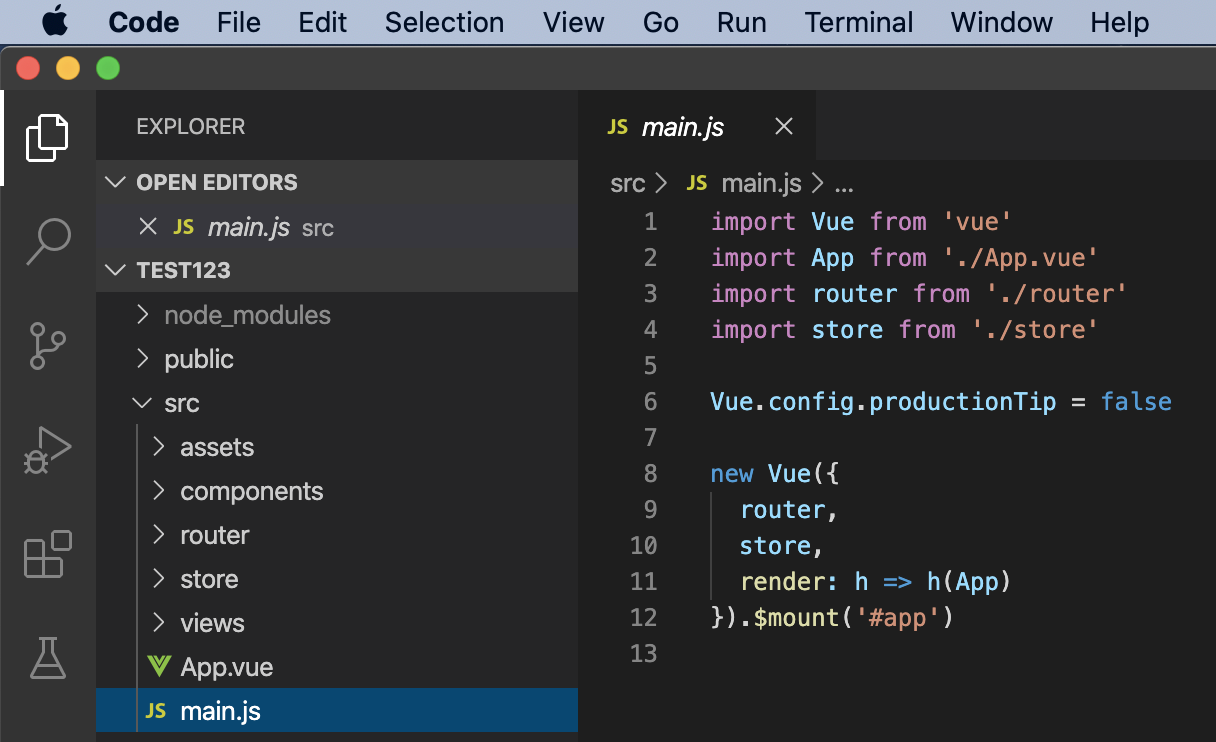The image size is (1216, 742).
Task: Open the Terminal menu
Action: [x=859, y=22]
